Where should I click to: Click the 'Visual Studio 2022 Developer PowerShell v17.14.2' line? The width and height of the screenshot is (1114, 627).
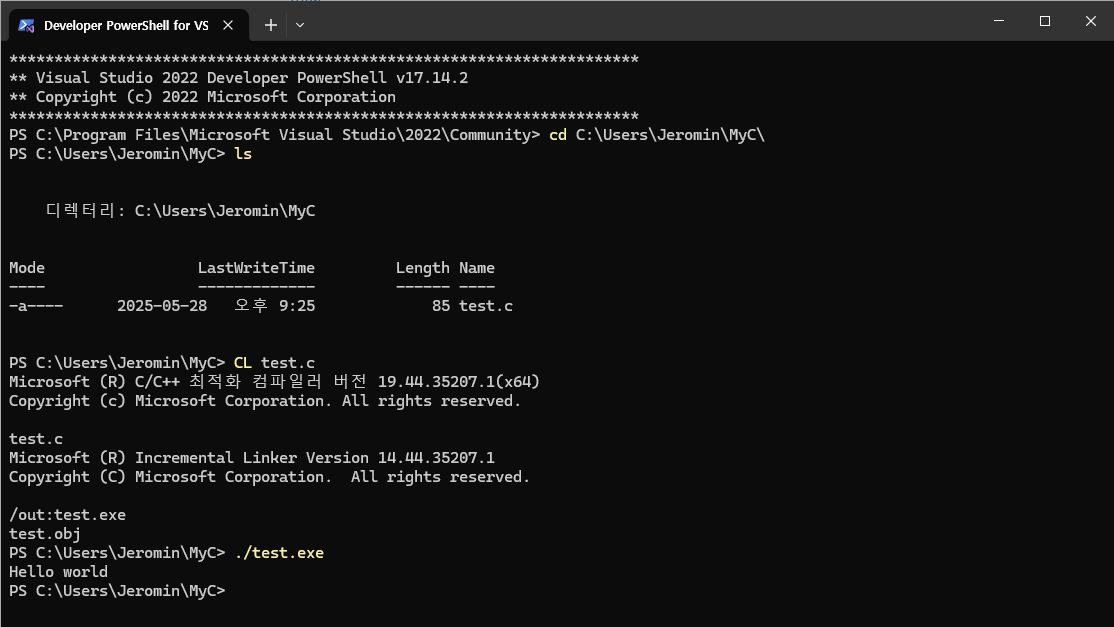(x=239, y=78)
